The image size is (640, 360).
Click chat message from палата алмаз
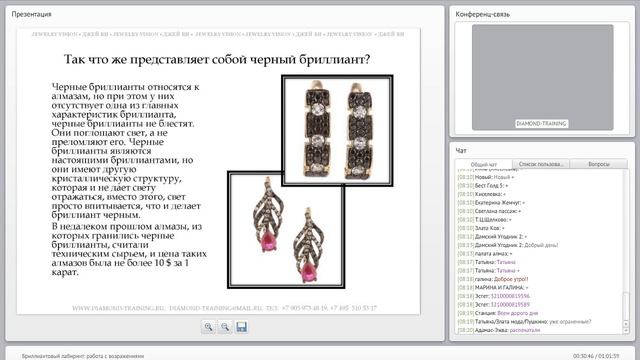485,254
